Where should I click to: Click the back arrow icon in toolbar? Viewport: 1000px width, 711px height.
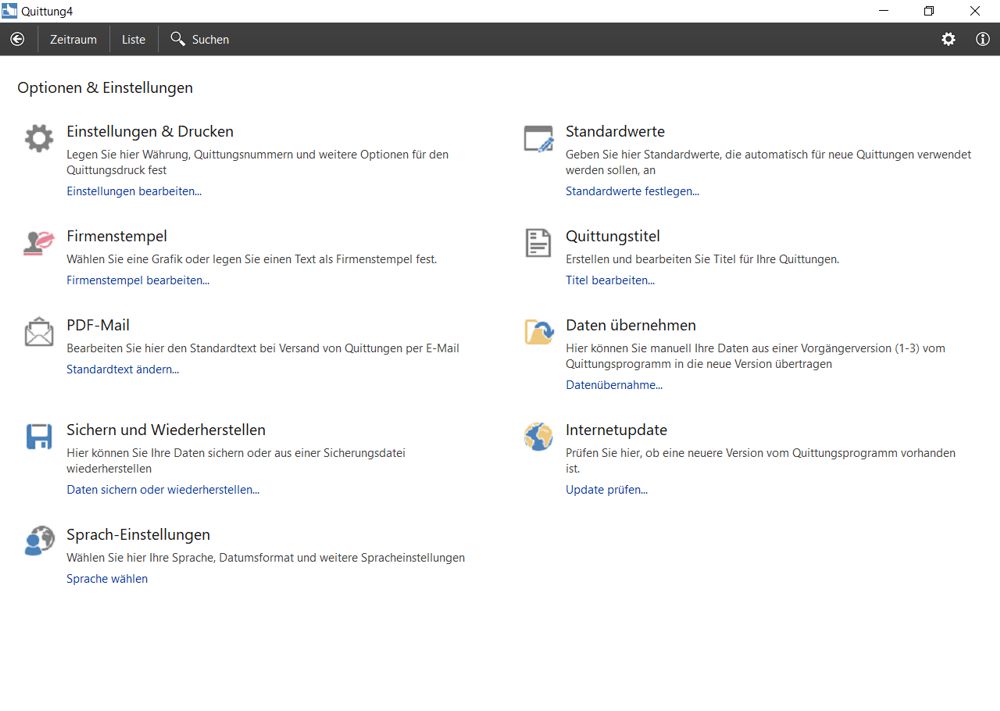pos(17,39)
